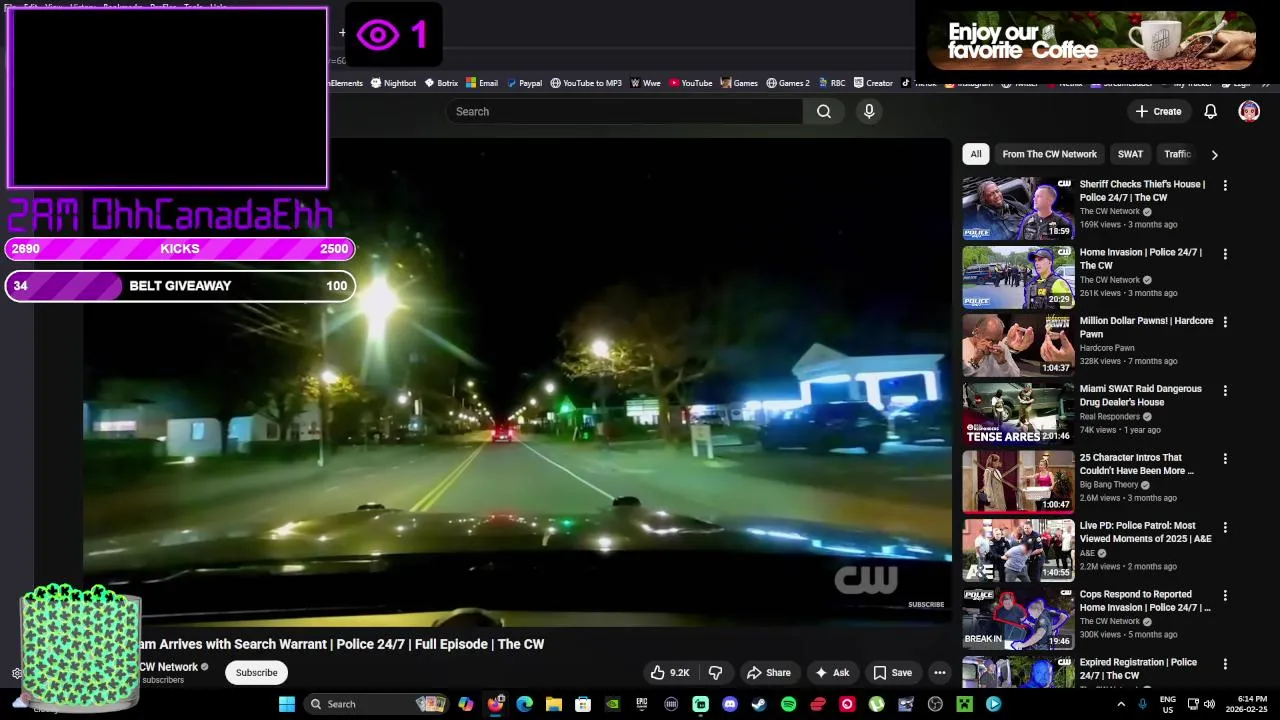Open Home Invasion Police 24/7 video title
This screenshot has height=720, width=1280.
1140,259
